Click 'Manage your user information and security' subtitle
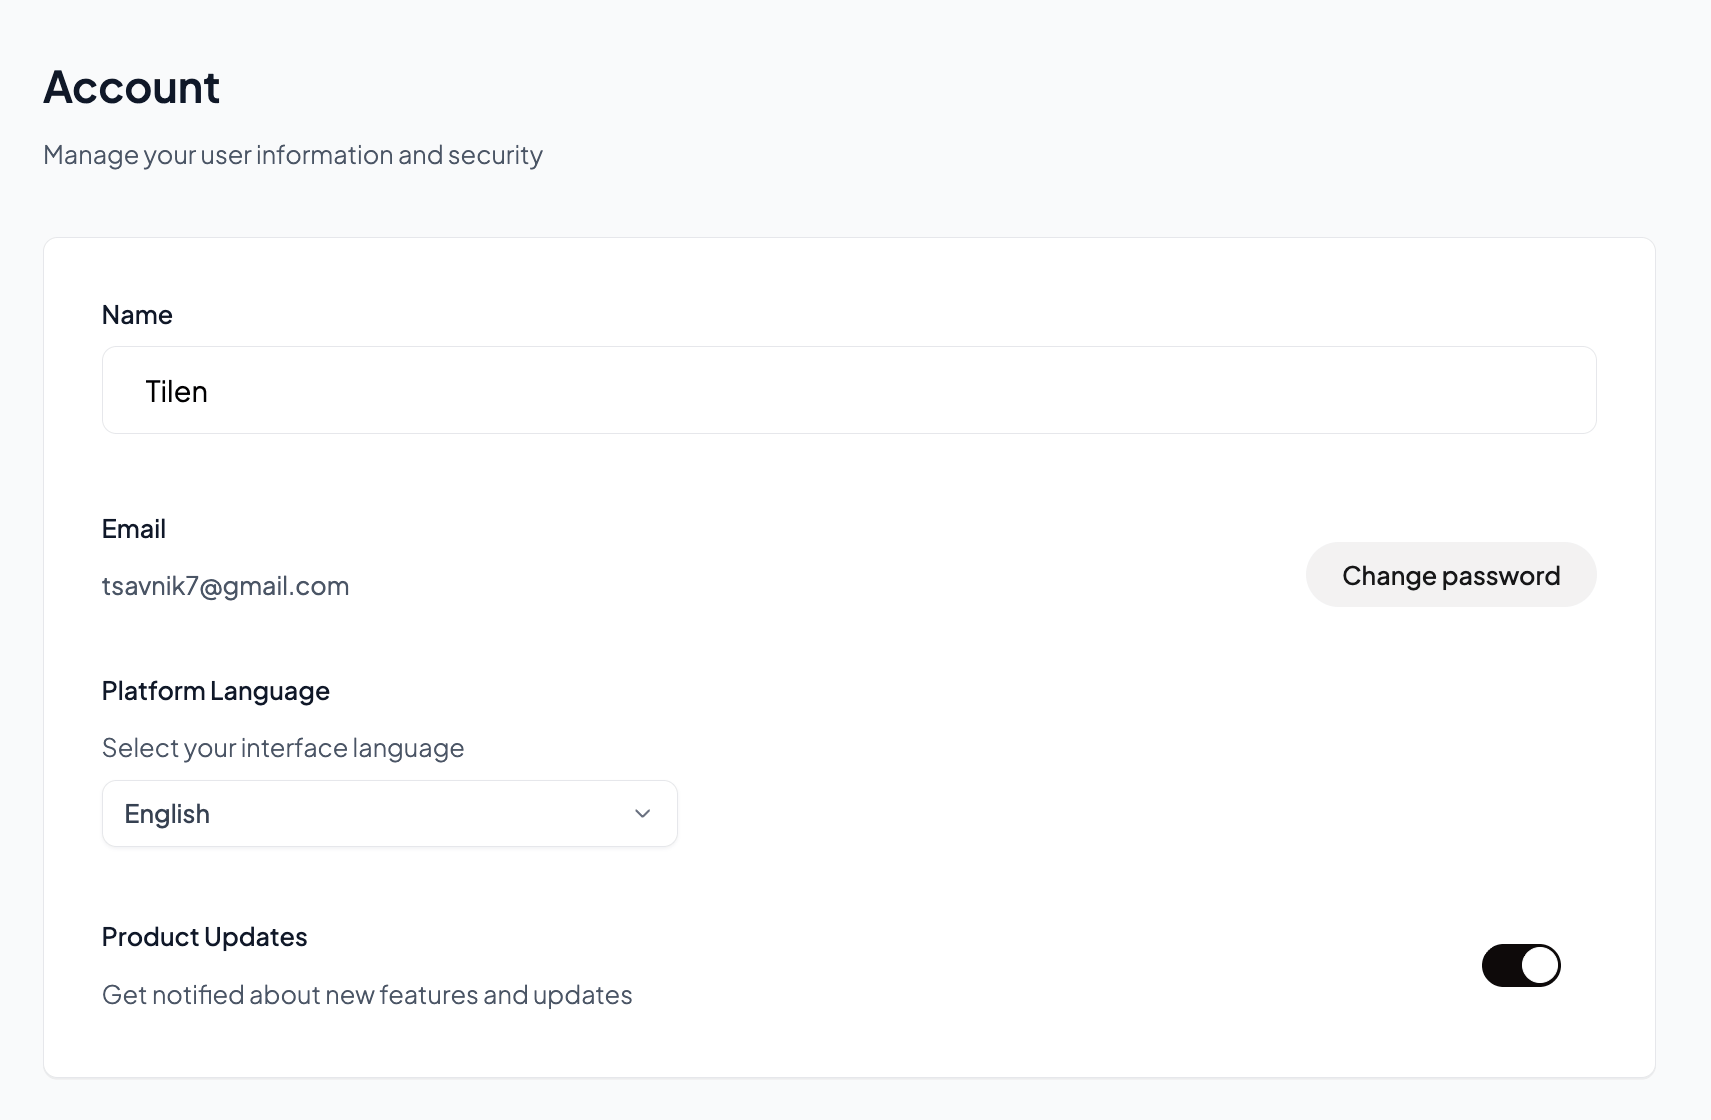This screenshot has height=1120, width=1711. pos(292,155)
